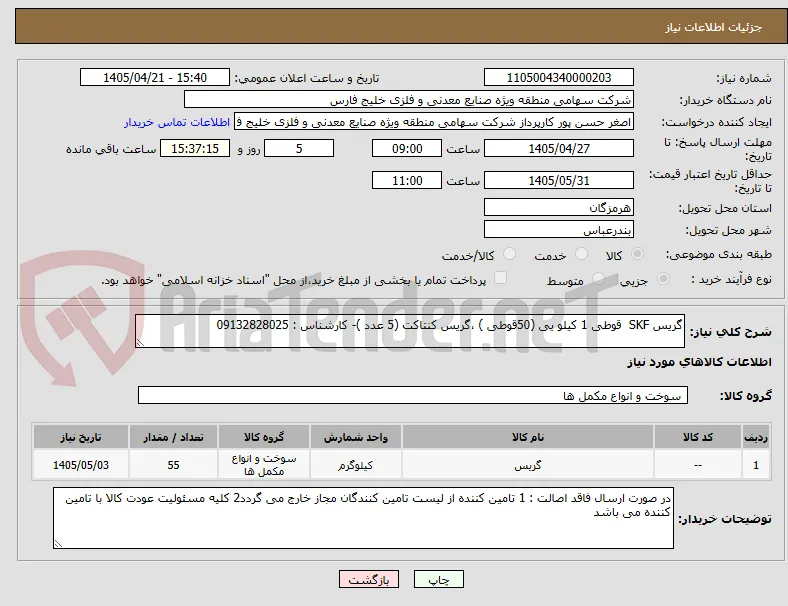
Task: Click the buyer notes text area
Action: click(x=363, y=518)
